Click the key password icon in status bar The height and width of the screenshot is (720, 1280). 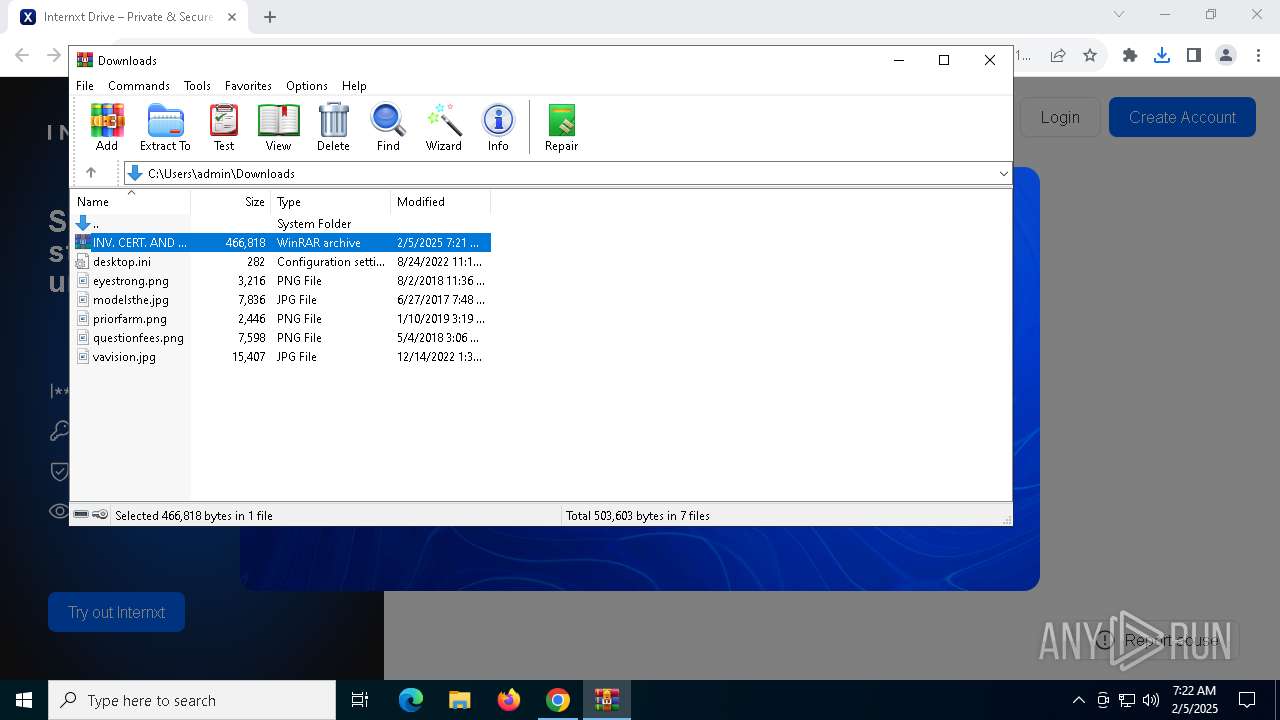coord(100,514)
